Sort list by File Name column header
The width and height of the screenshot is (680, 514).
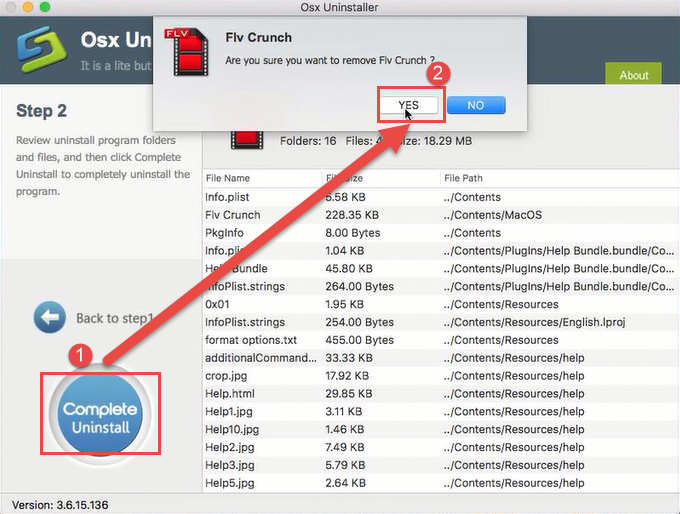(x=228, y=178)
